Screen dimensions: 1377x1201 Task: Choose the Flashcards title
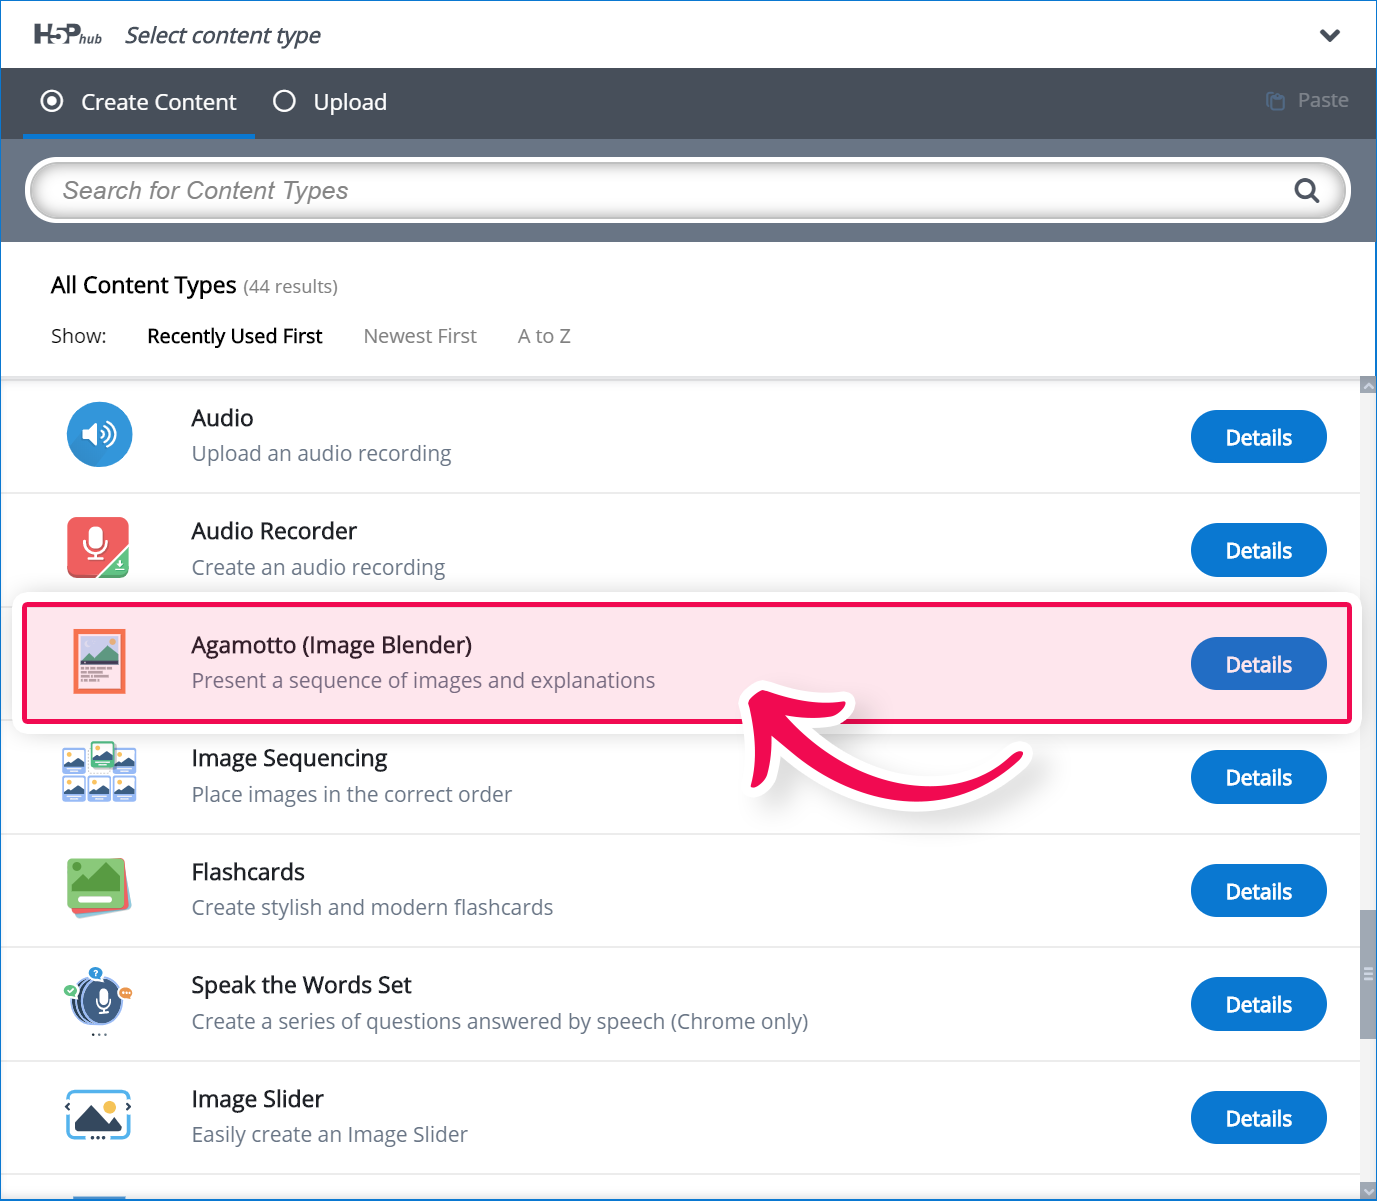click(248, 872)
